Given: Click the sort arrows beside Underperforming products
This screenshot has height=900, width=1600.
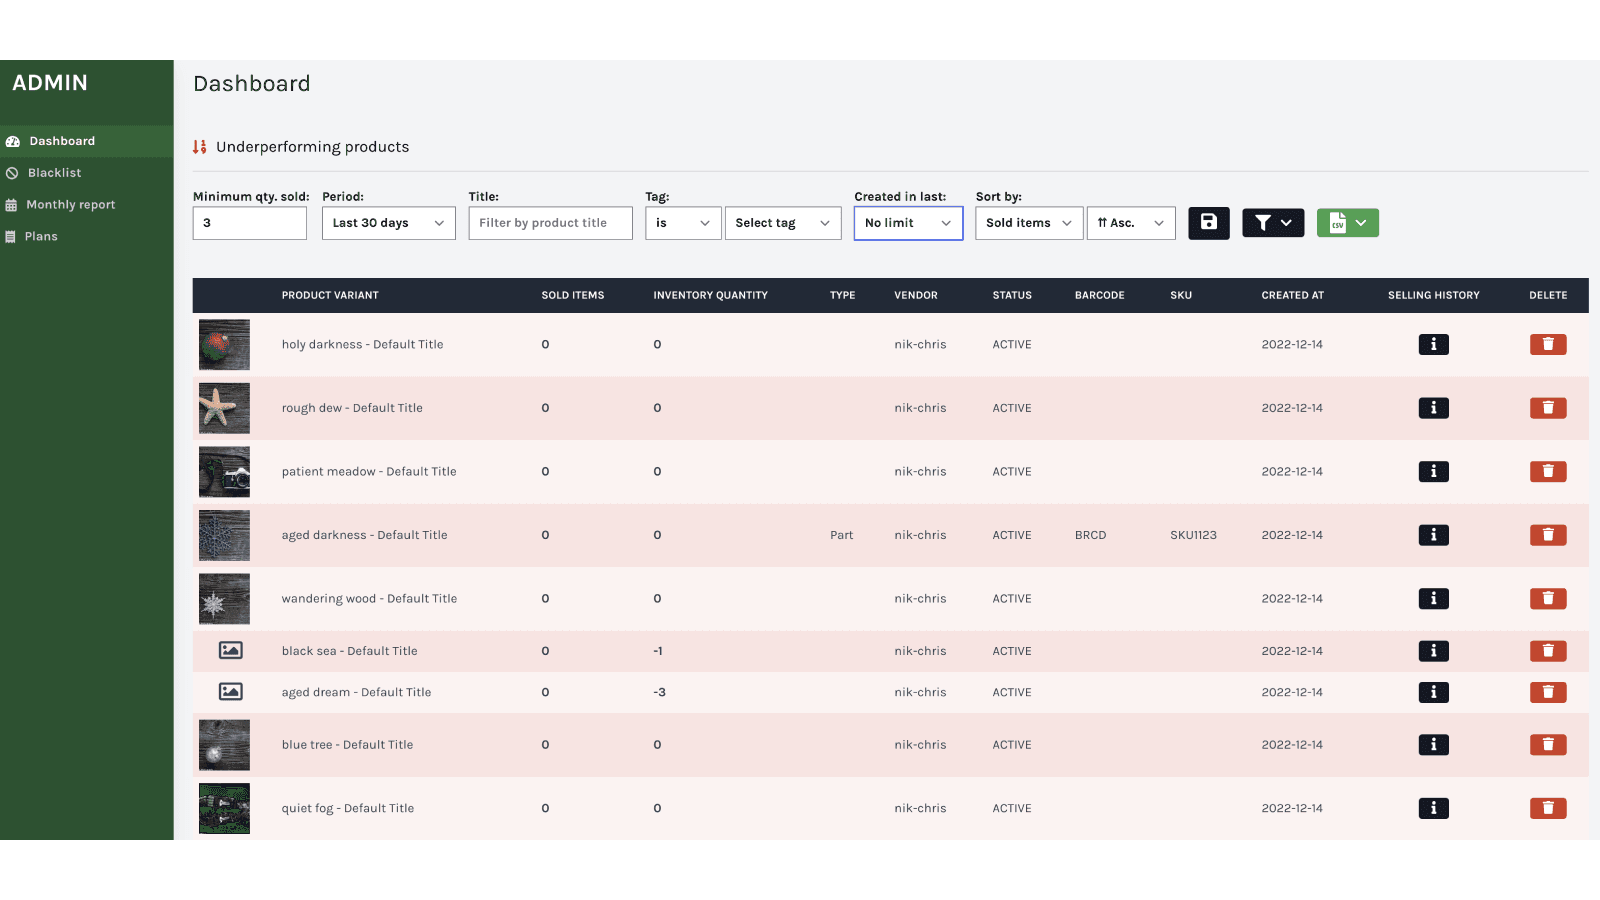Looking at the screenshot, I should 199,146.
